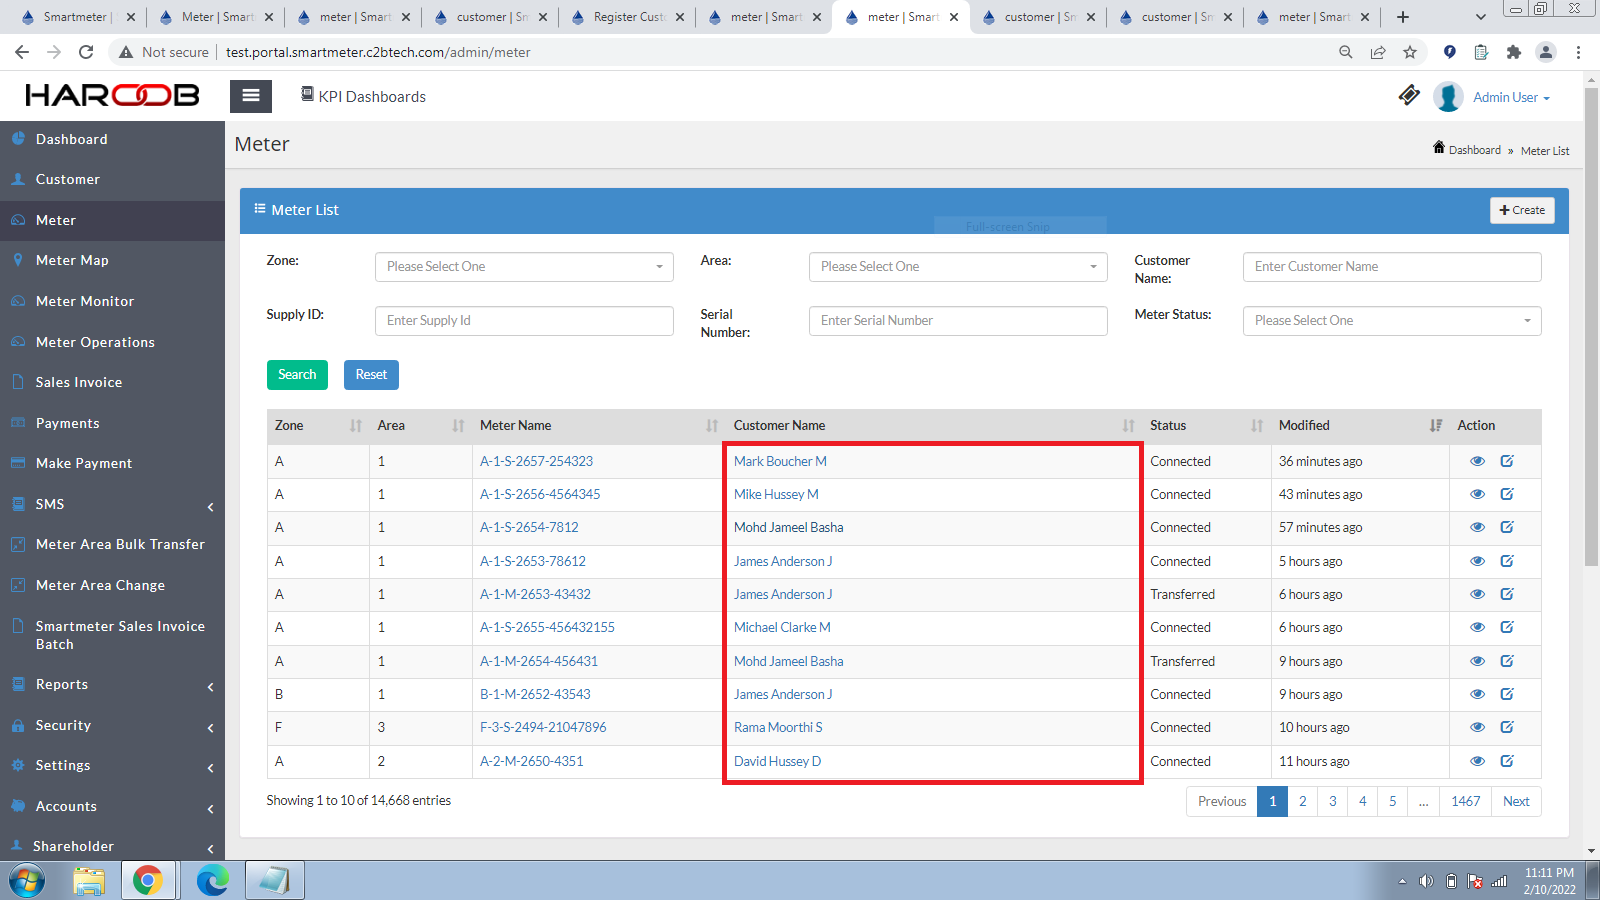The height and width of the screenshot is (900, 1600).
Task: View details of meter F-3-S-2494-21047896
Action: pyautogui.click(x=1477, y=727)
